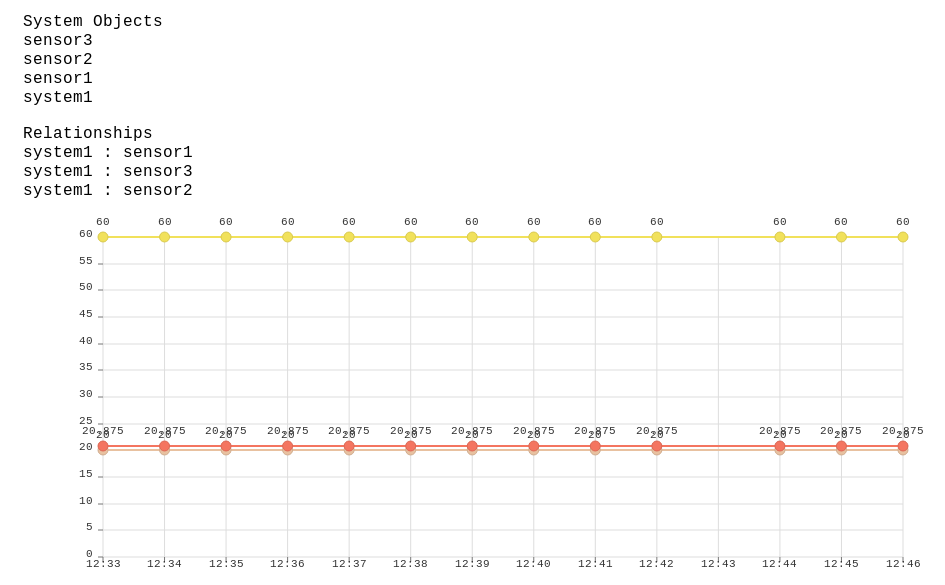Click yellow data point at 12:36
The height and width of the screenshot is (585, 945).
[x=287, y=237]
